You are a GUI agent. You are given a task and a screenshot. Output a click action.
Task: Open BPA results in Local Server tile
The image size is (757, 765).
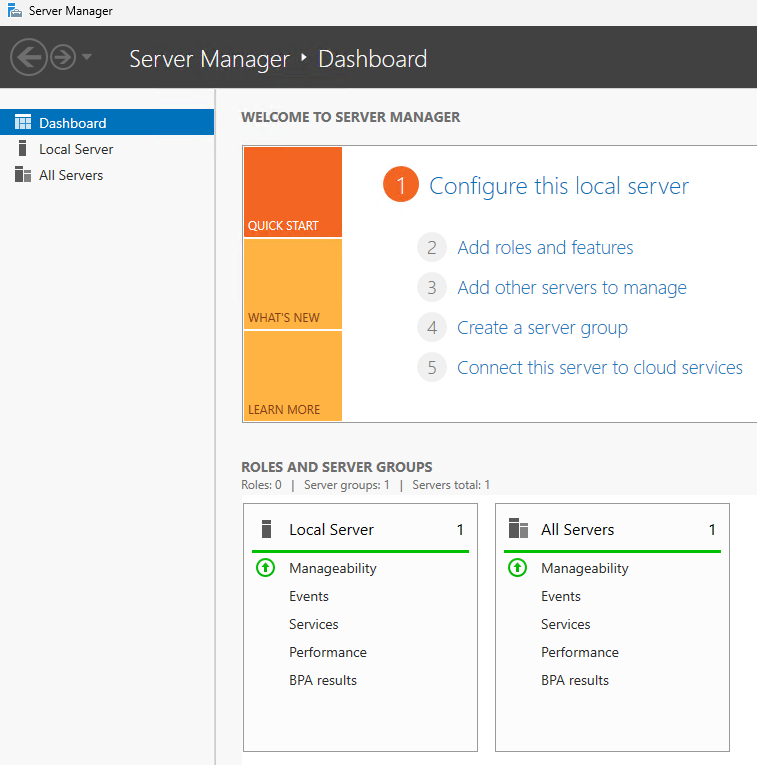(323, 680)
